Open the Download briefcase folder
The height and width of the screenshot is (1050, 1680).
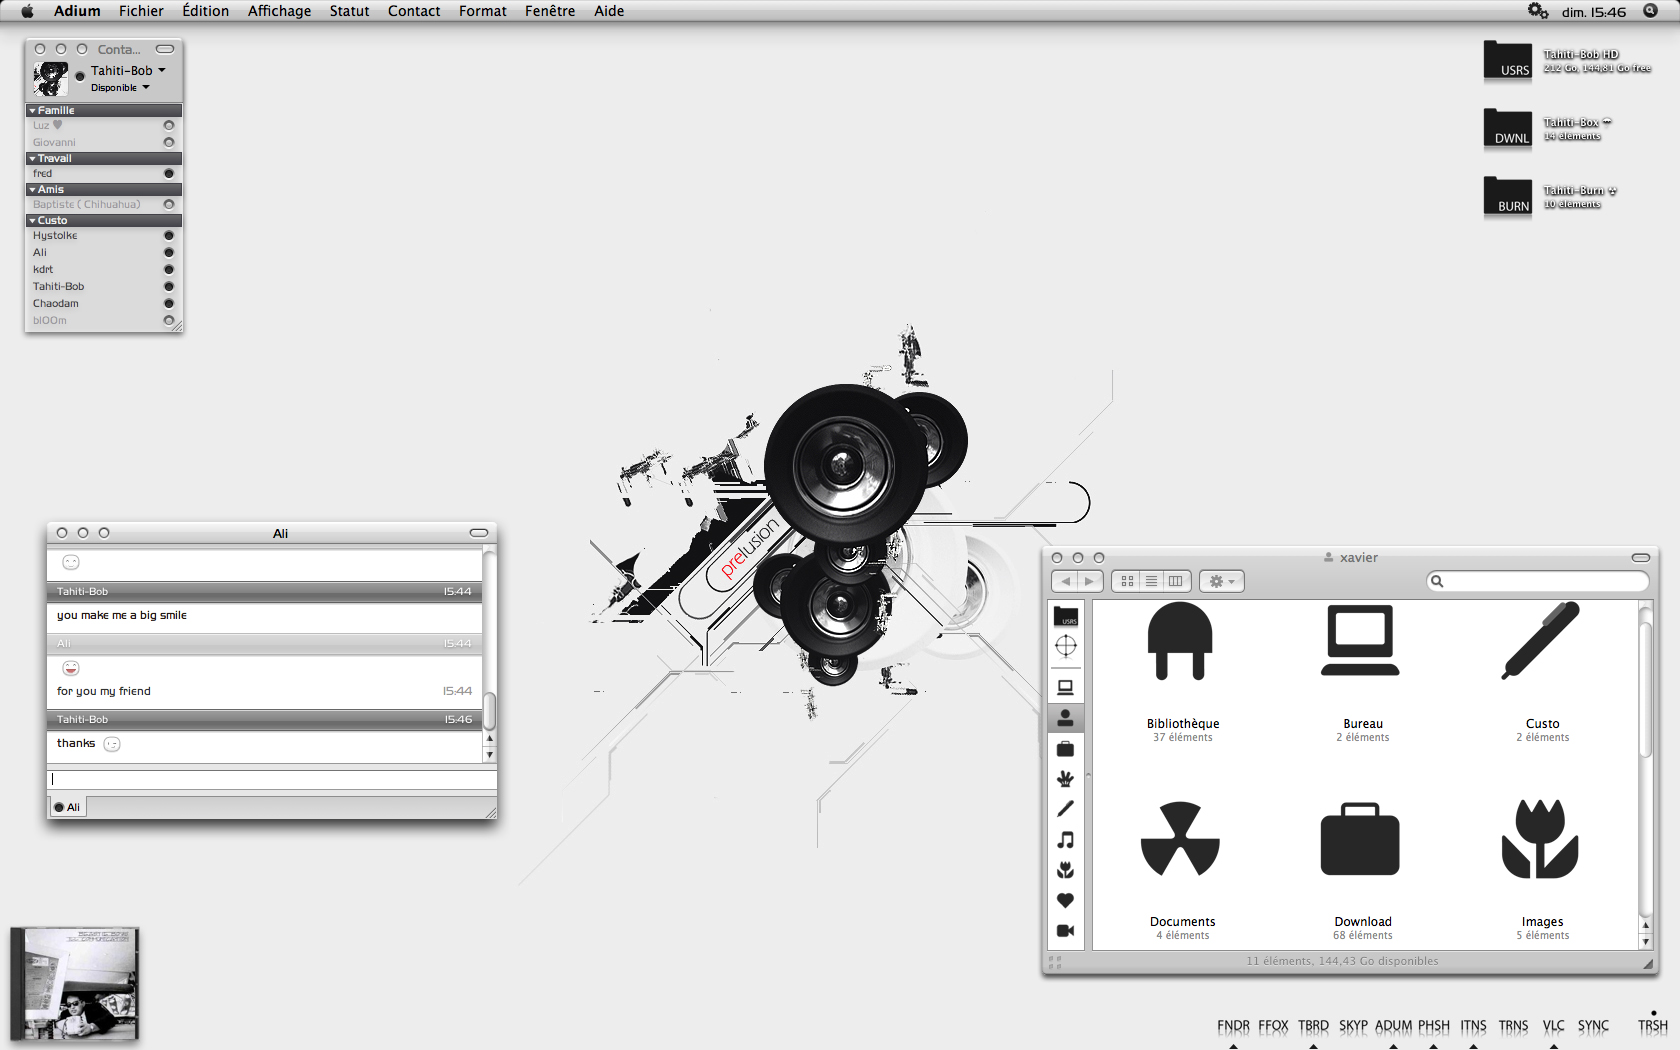tap(1360, 840)
